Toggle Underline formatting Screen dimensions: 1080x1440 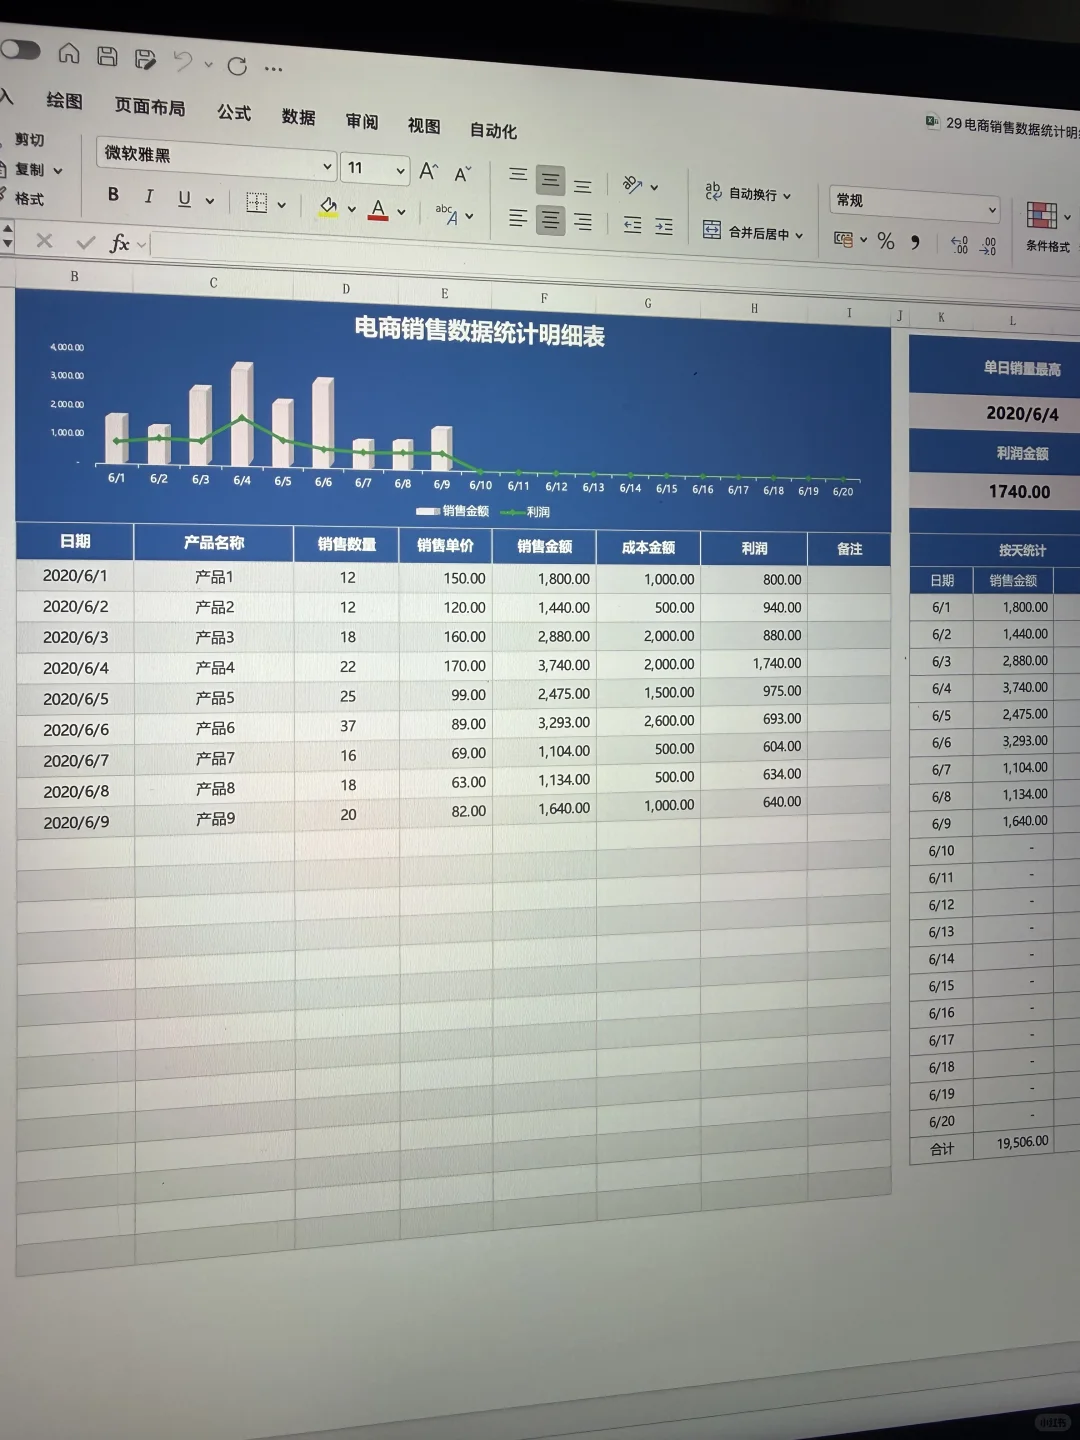(x=184, y=198)
